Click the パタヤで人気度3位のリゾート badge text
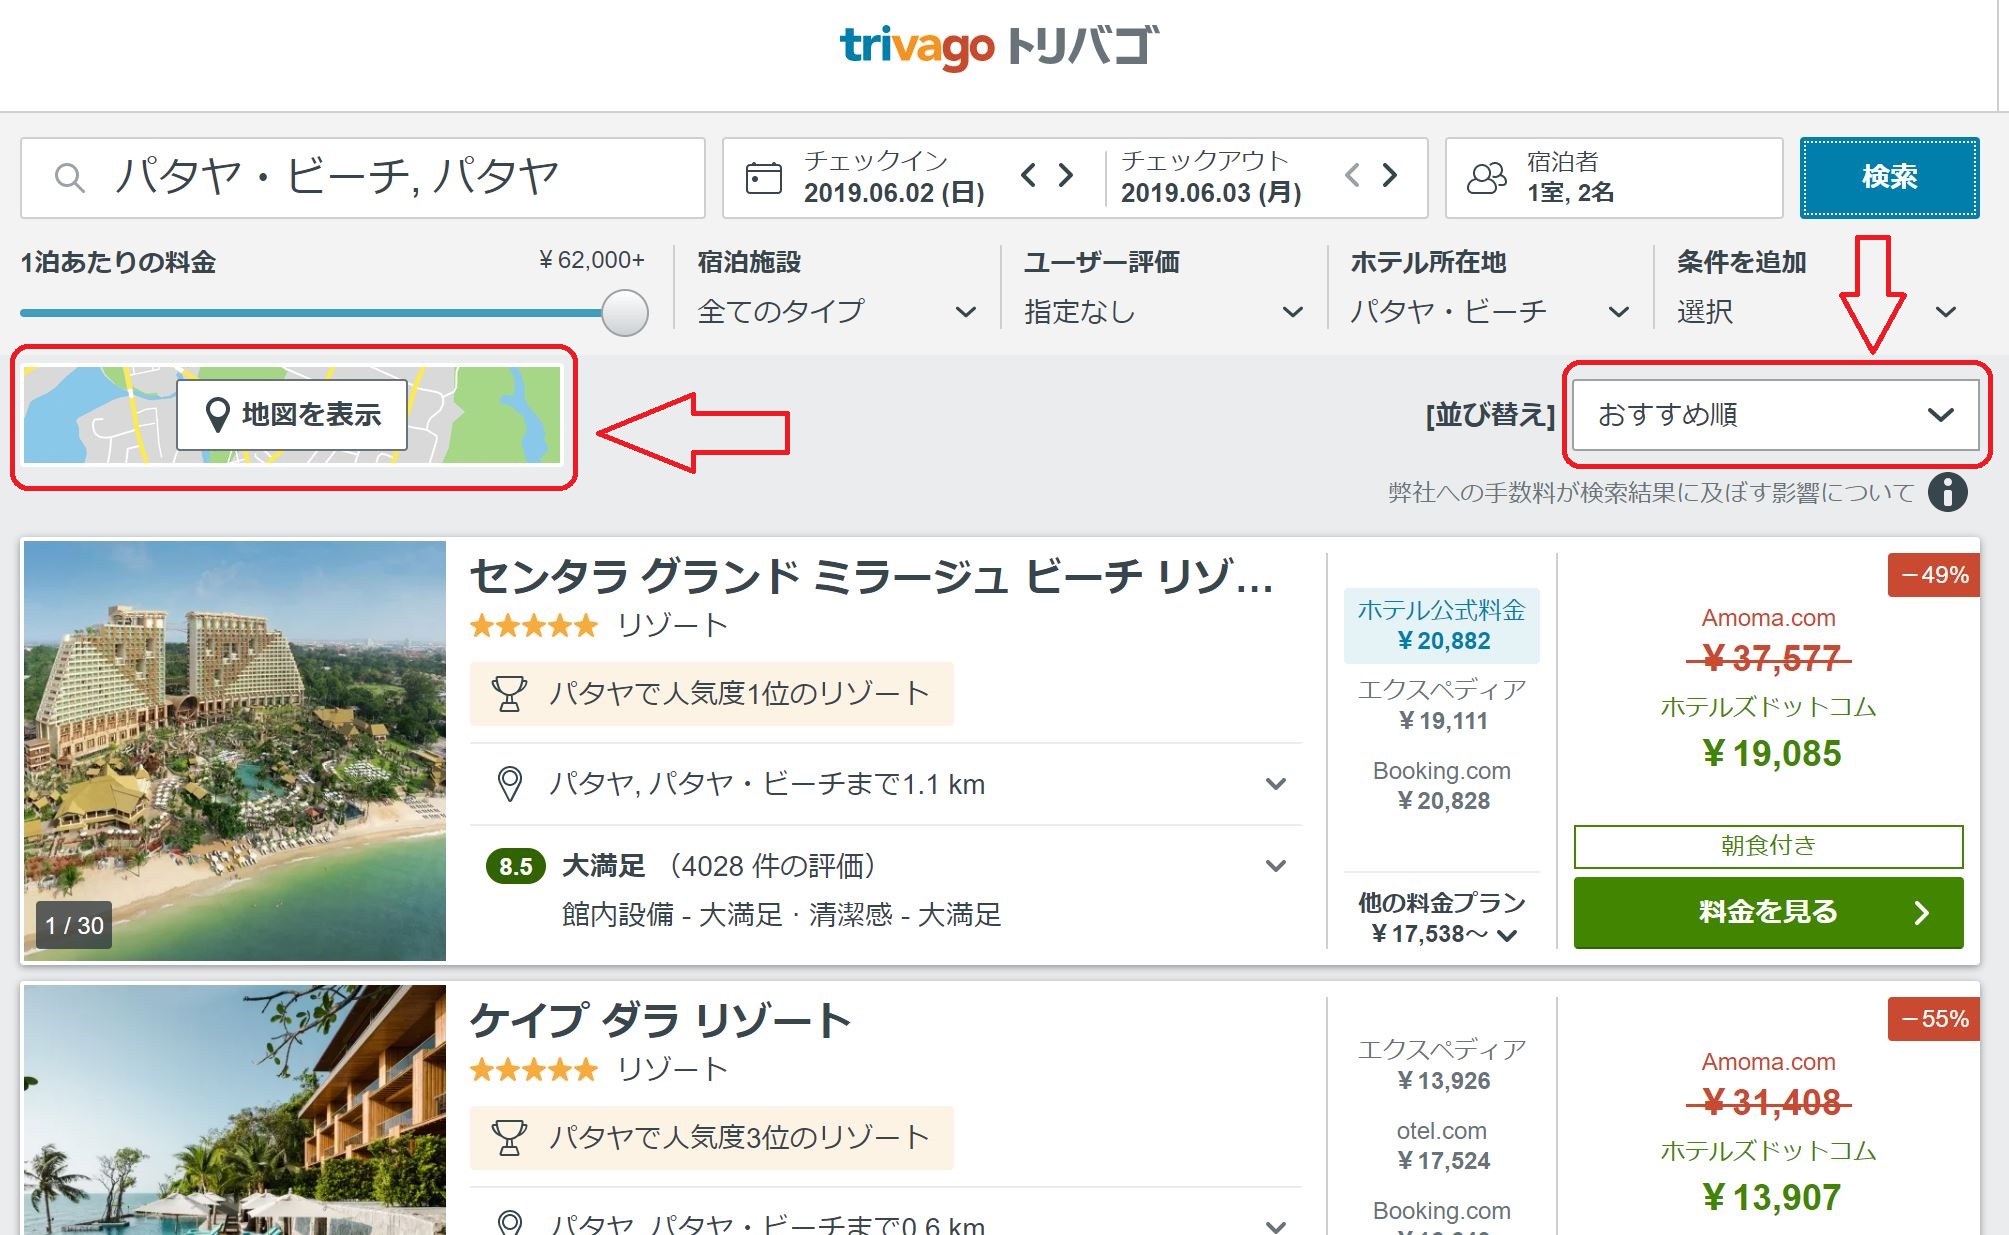 tap(739, 1137)
